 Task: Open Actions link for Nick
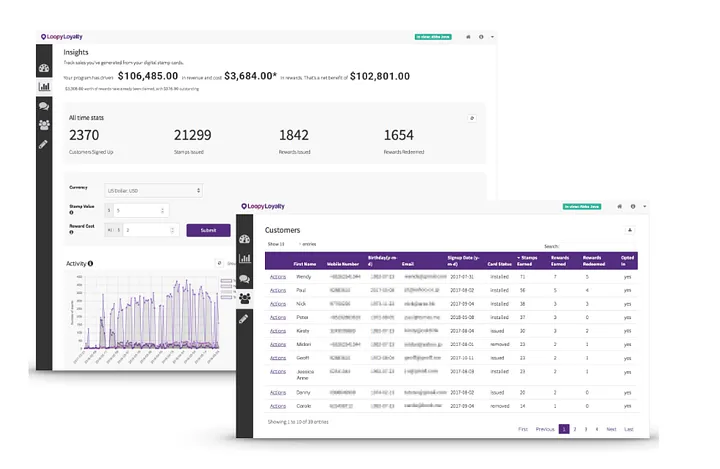[x=278, y=304]
